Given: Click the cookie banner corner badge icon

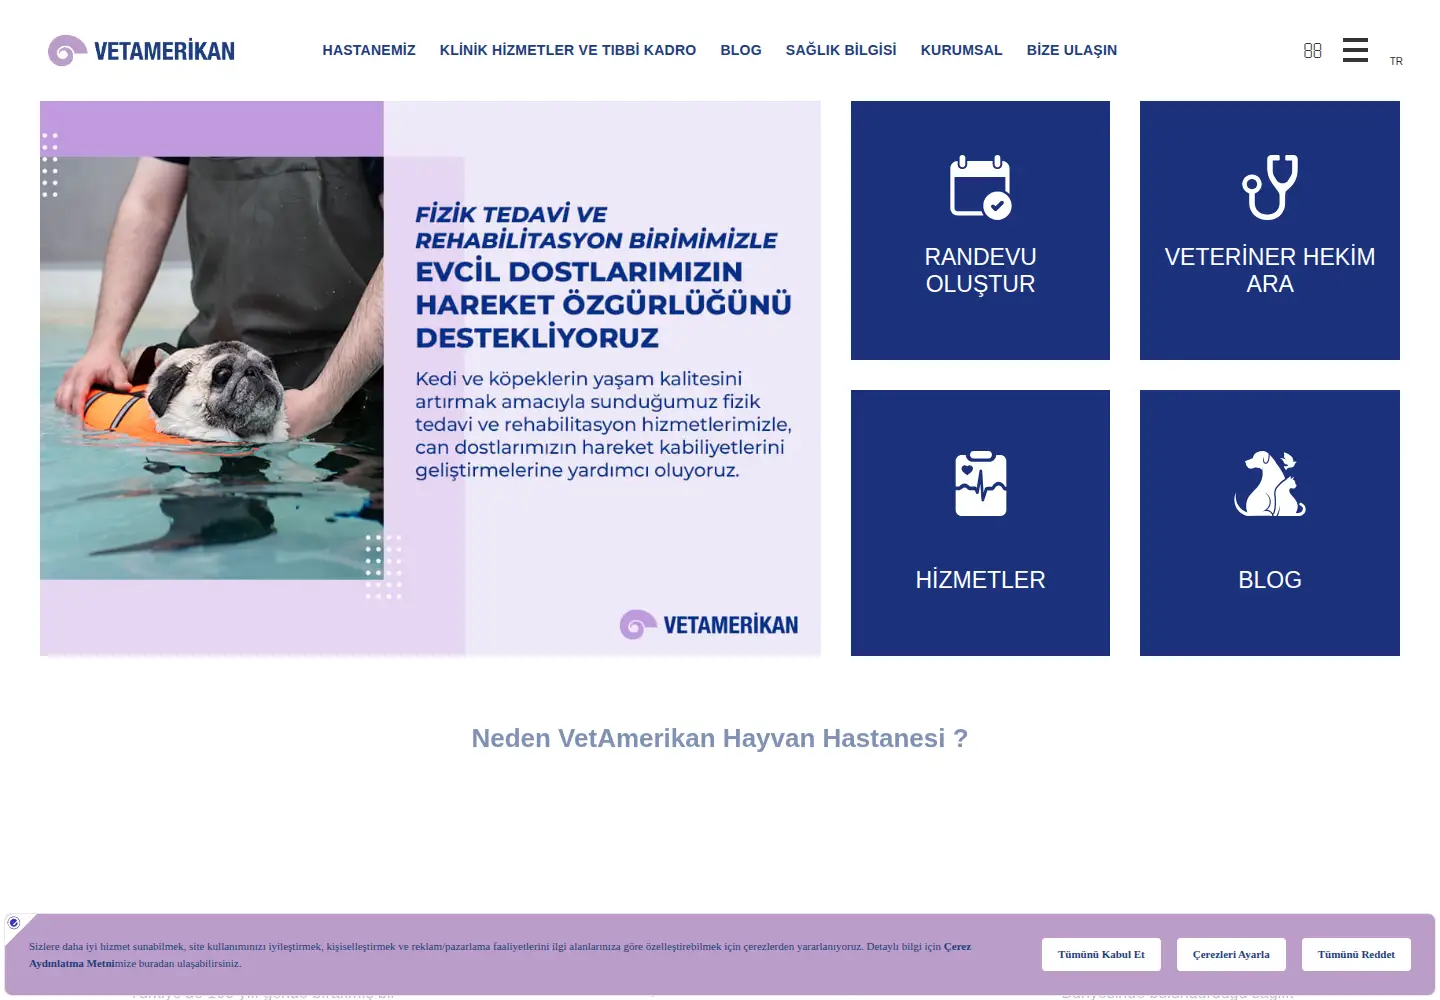Looking at the screenshot, I should pyautogui.click(x=14, y=923).
